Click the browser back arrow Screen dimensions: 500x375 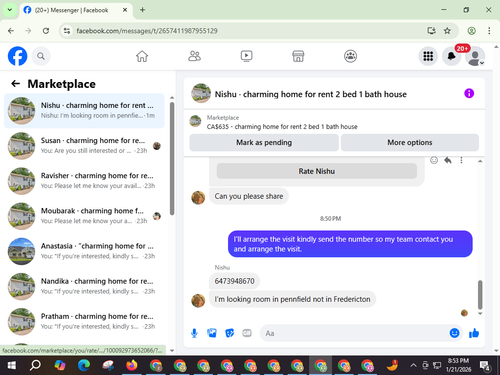pos(11,31)
